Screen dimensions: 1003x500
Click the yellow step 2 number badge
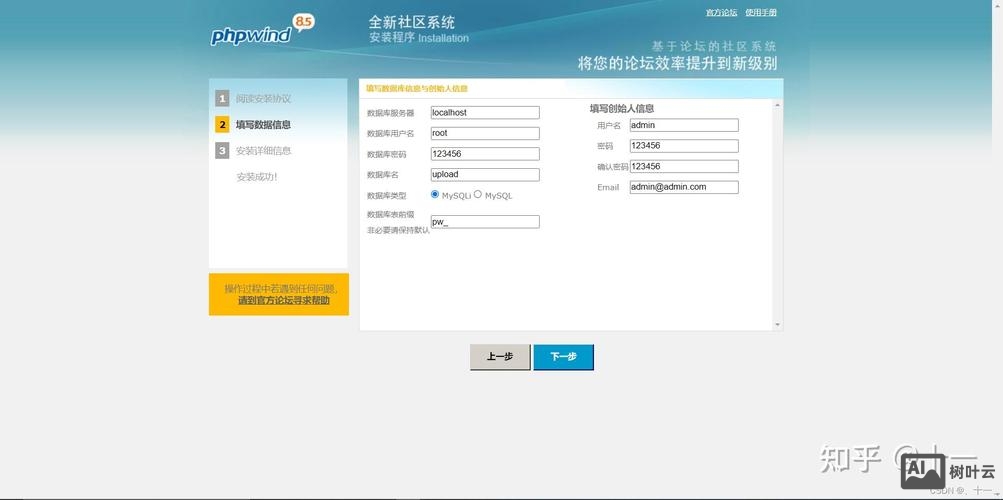coord(222,125)
